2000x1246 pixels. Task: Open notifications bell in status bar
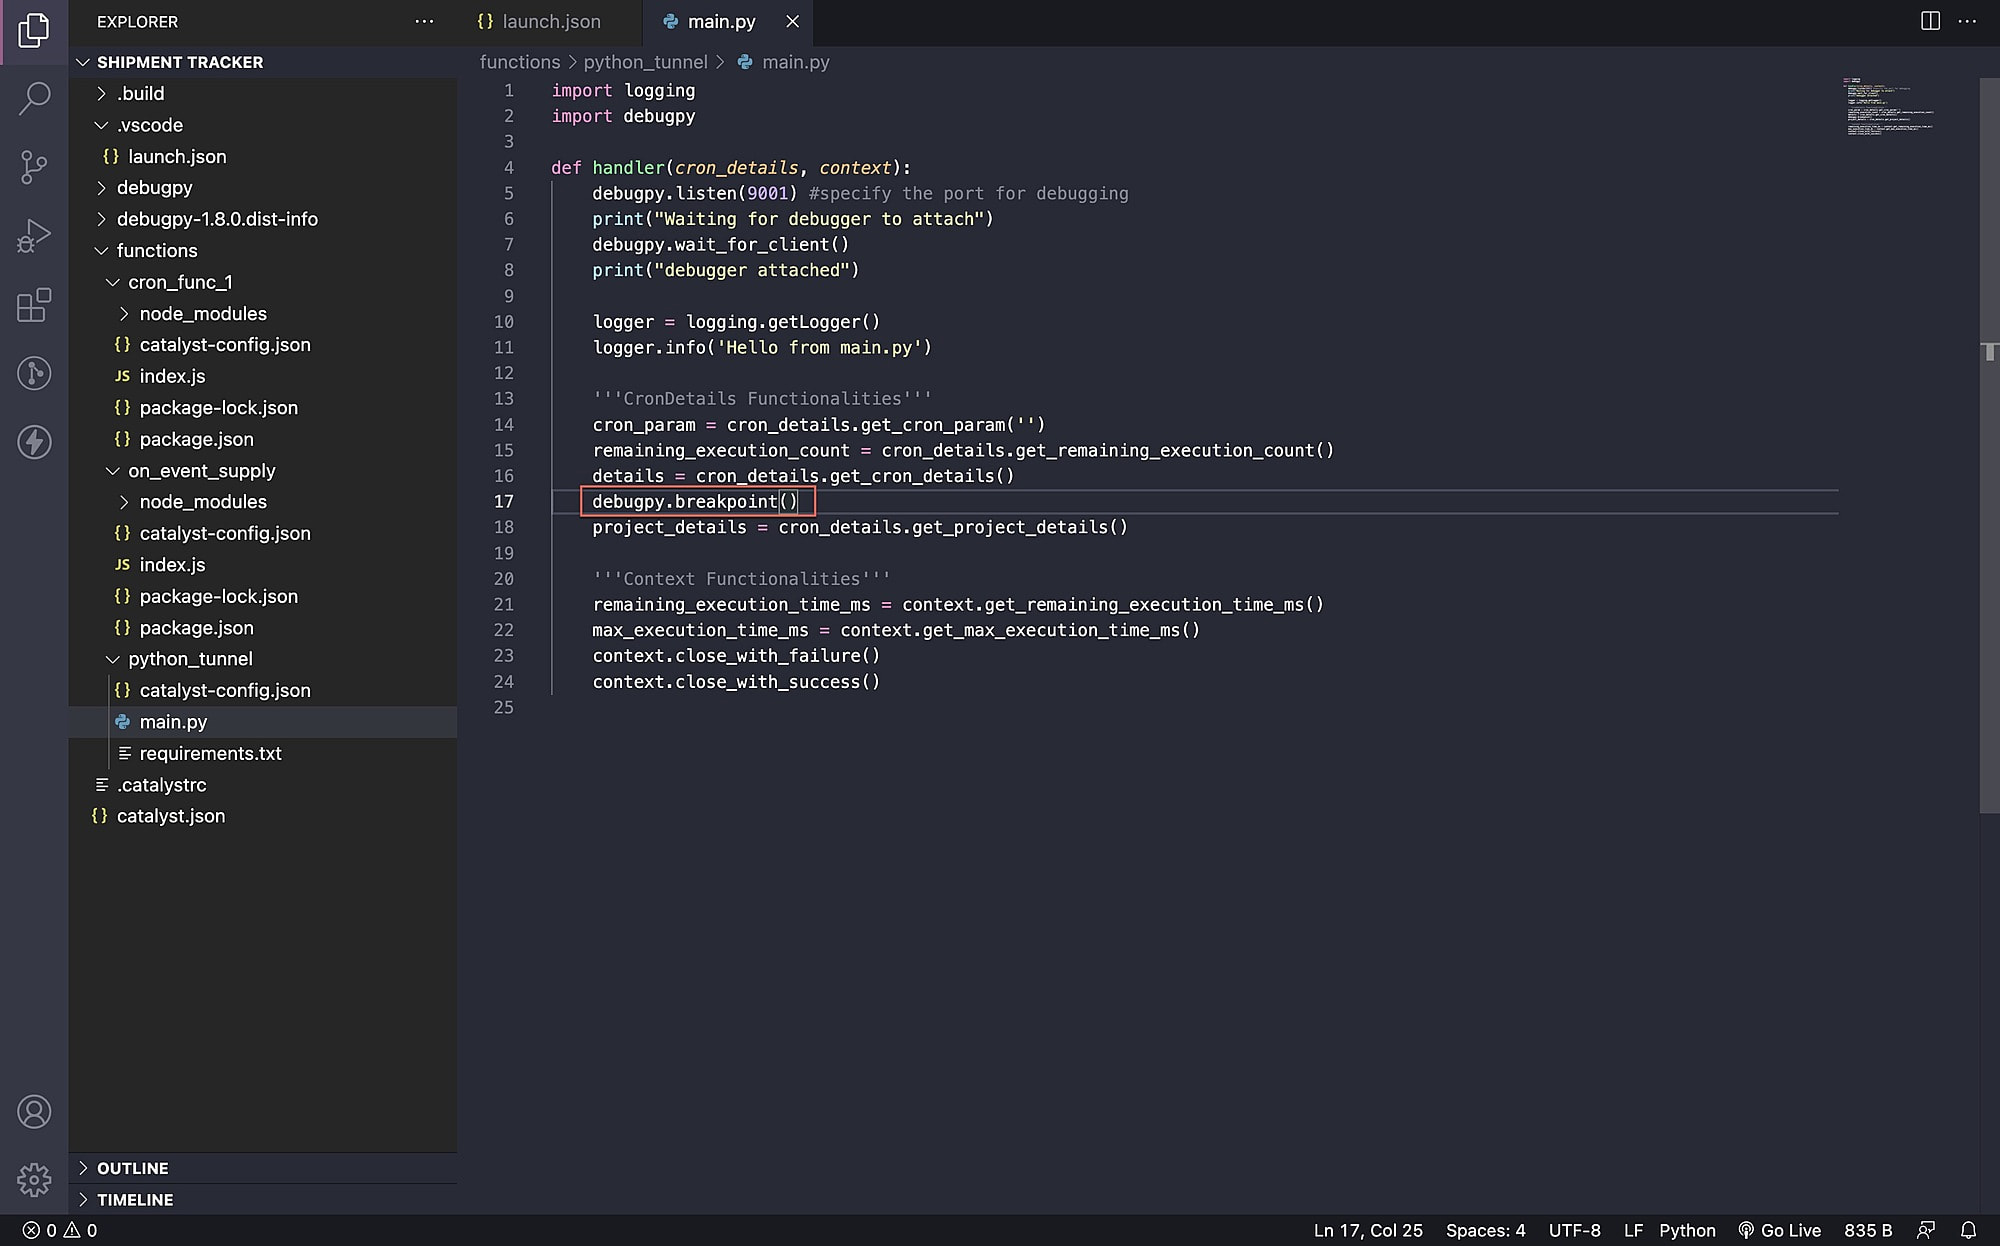pyautogui.click(x=1968, y=1230)
